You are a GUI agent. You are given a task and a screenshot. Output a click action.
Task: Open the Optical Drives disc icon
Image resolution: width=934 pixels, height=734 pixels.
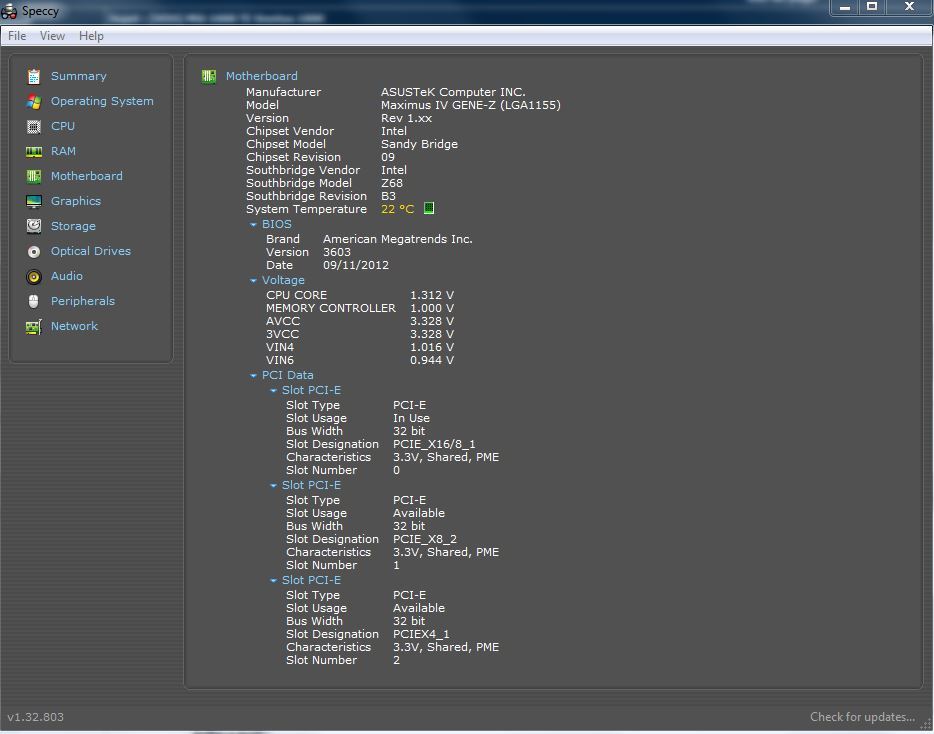(x=34, y=251)
